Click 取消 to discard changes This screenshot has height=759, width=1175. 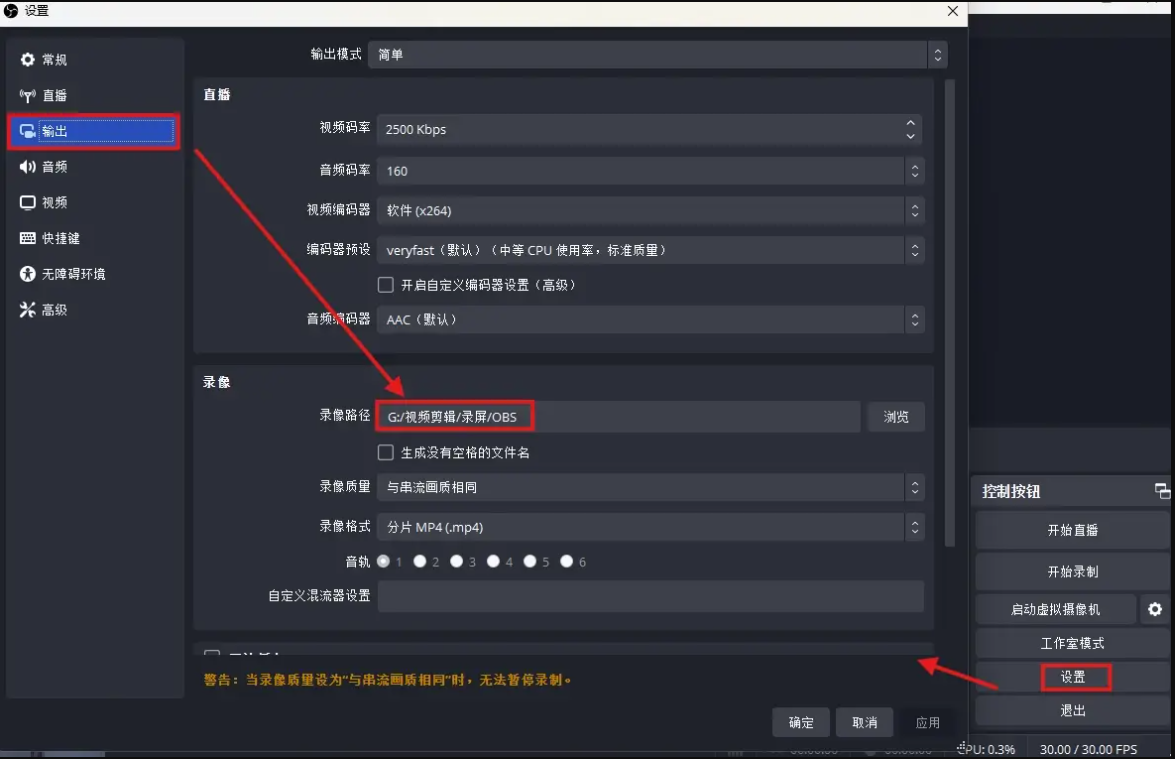864,722
